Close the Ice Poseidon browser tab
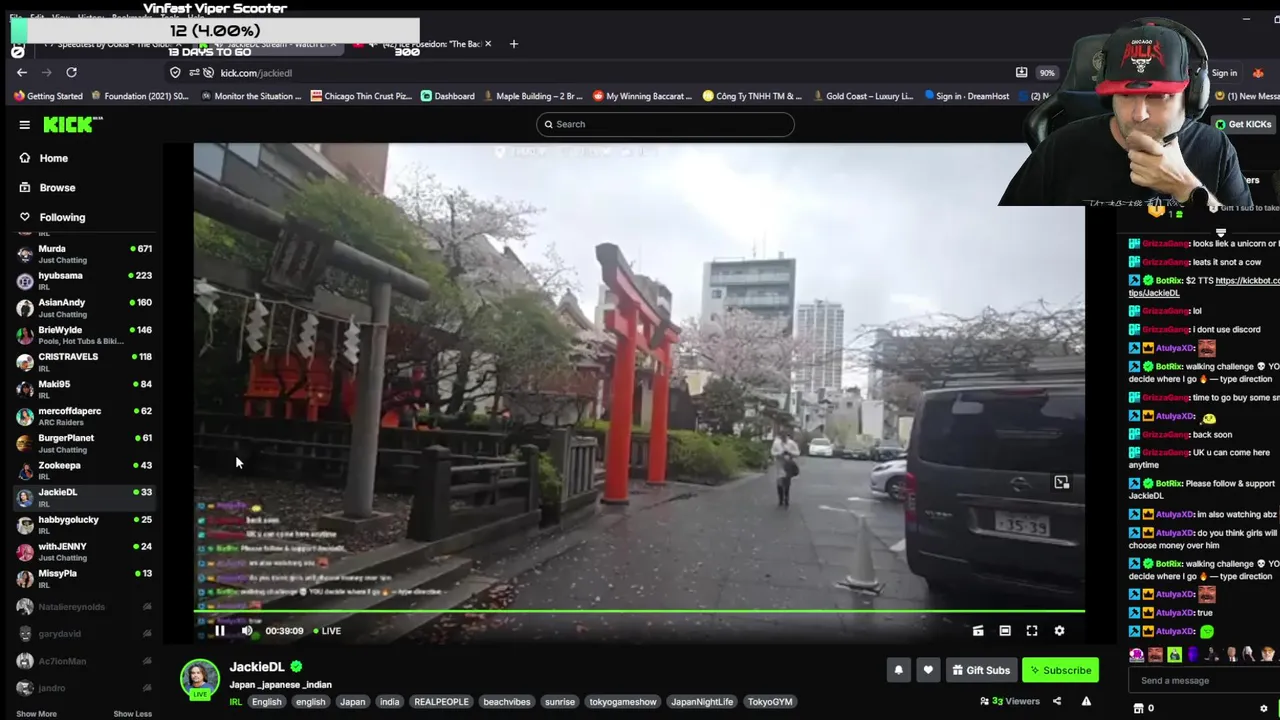 tap(488, 44)
